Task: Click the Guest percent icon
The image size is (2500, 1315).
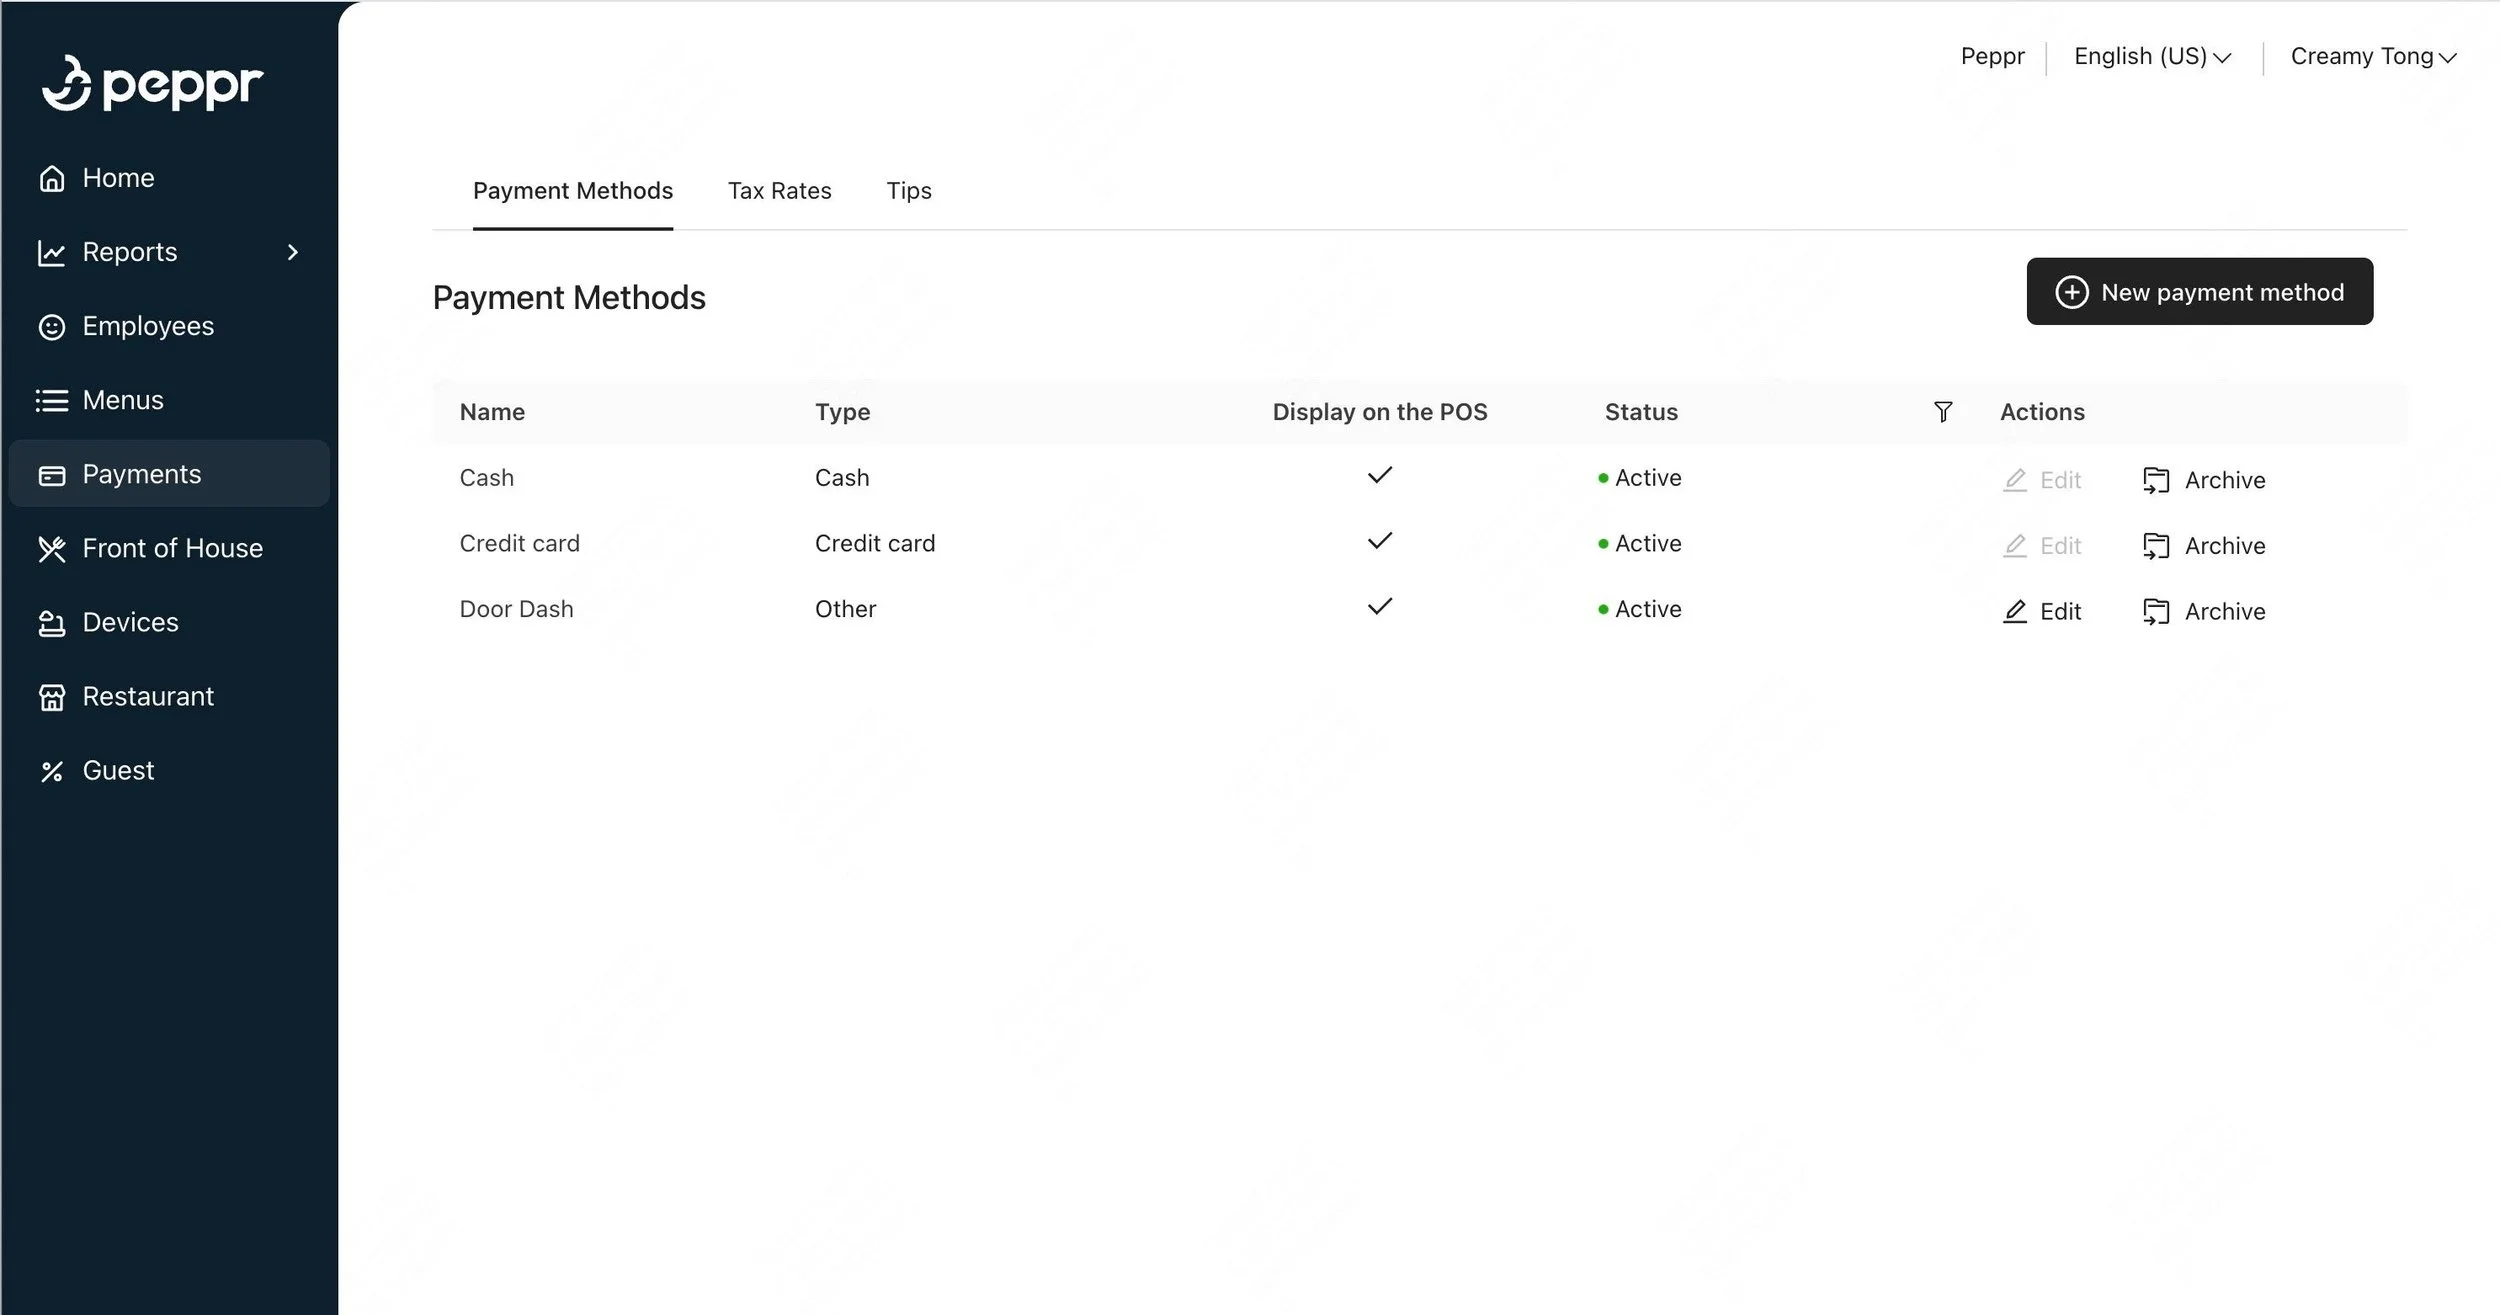Action: tap(52, 771)
